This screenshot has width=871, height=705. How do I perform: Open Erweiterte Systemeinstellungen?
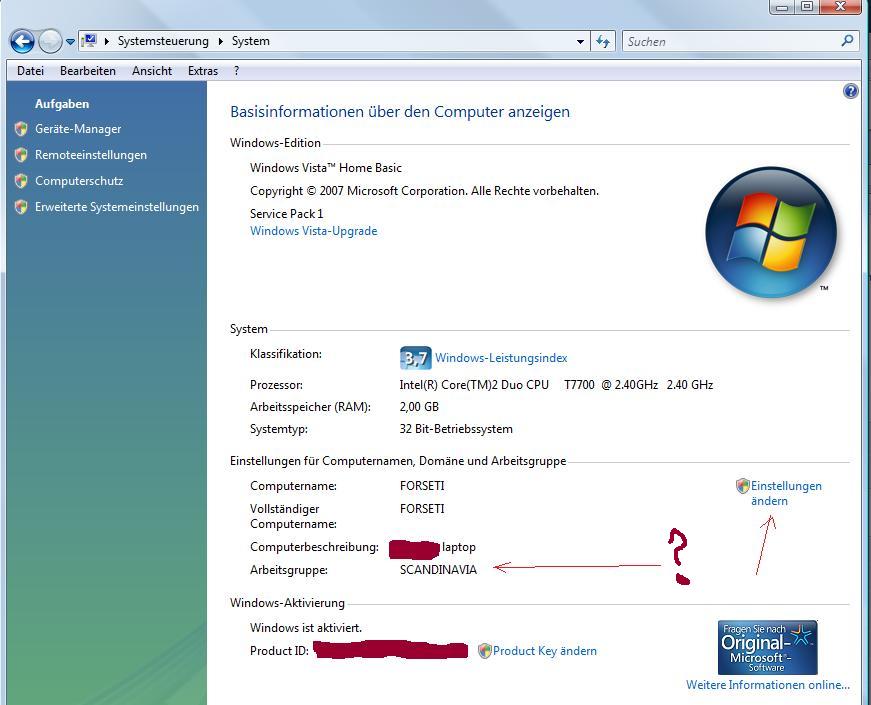[x=117, y=207]
